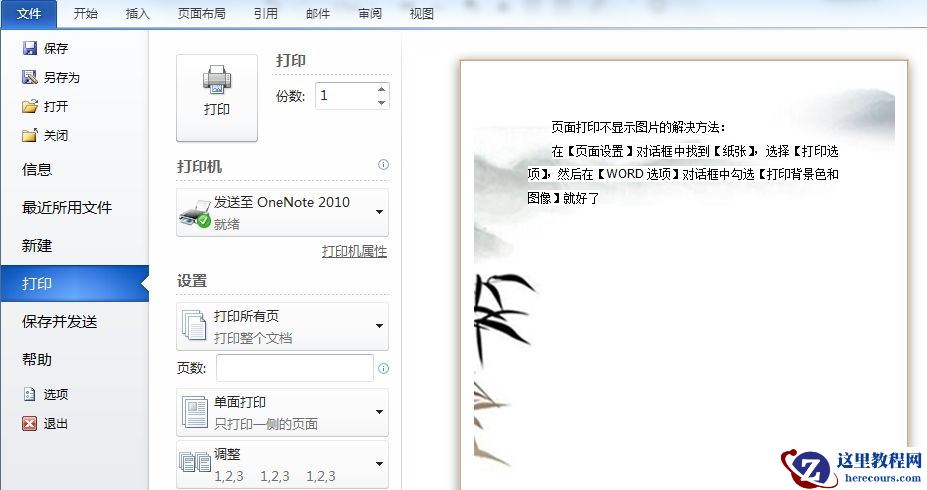Switch to the 插入 tab

click(137, 14)
